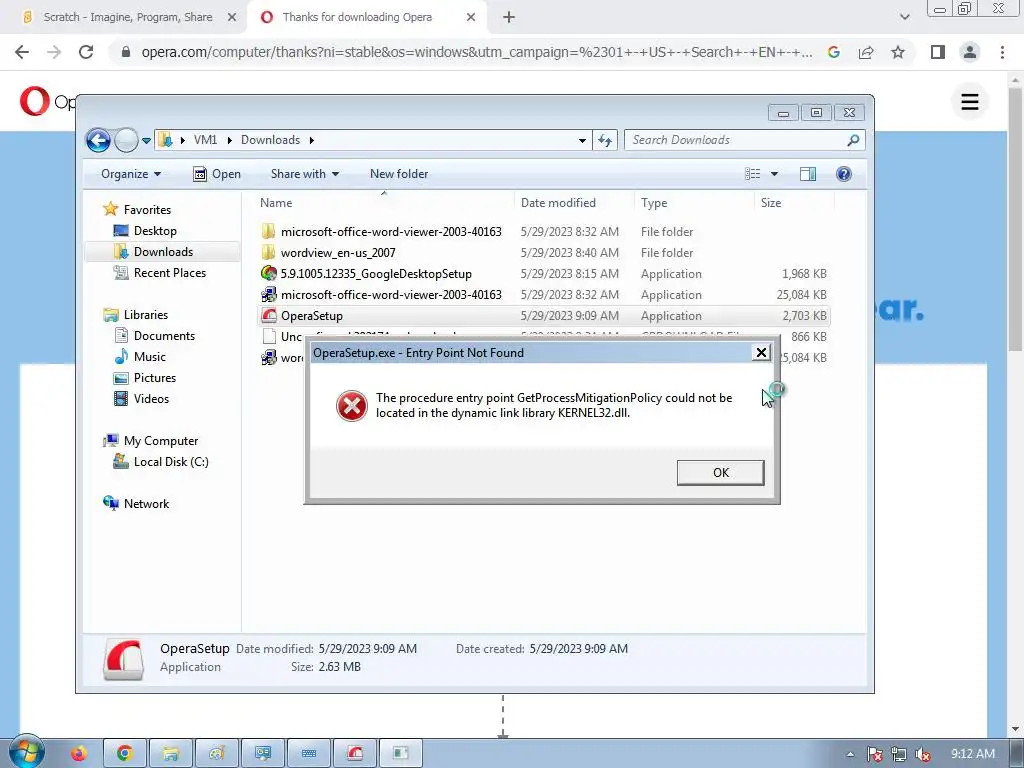Open the recent pages dropdown beside the navigation arrows
Screen dimensions: 1024x768
(x=146, y=140)
